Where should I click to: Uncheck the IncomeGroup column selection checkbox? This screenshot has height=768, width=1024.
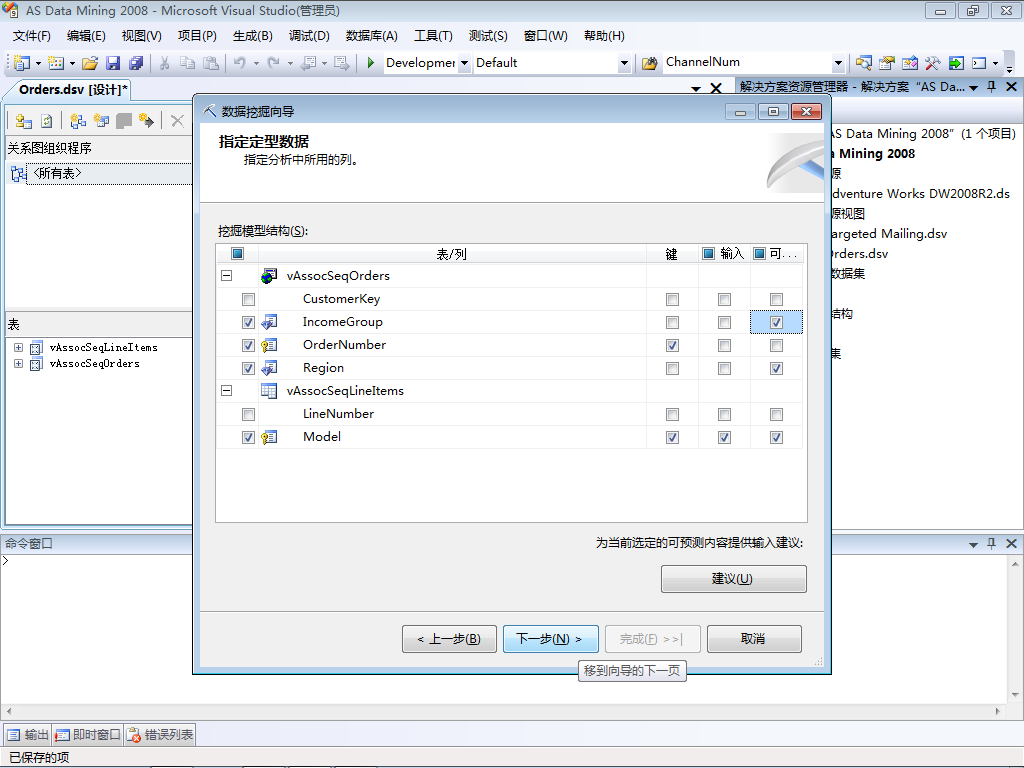248,323
